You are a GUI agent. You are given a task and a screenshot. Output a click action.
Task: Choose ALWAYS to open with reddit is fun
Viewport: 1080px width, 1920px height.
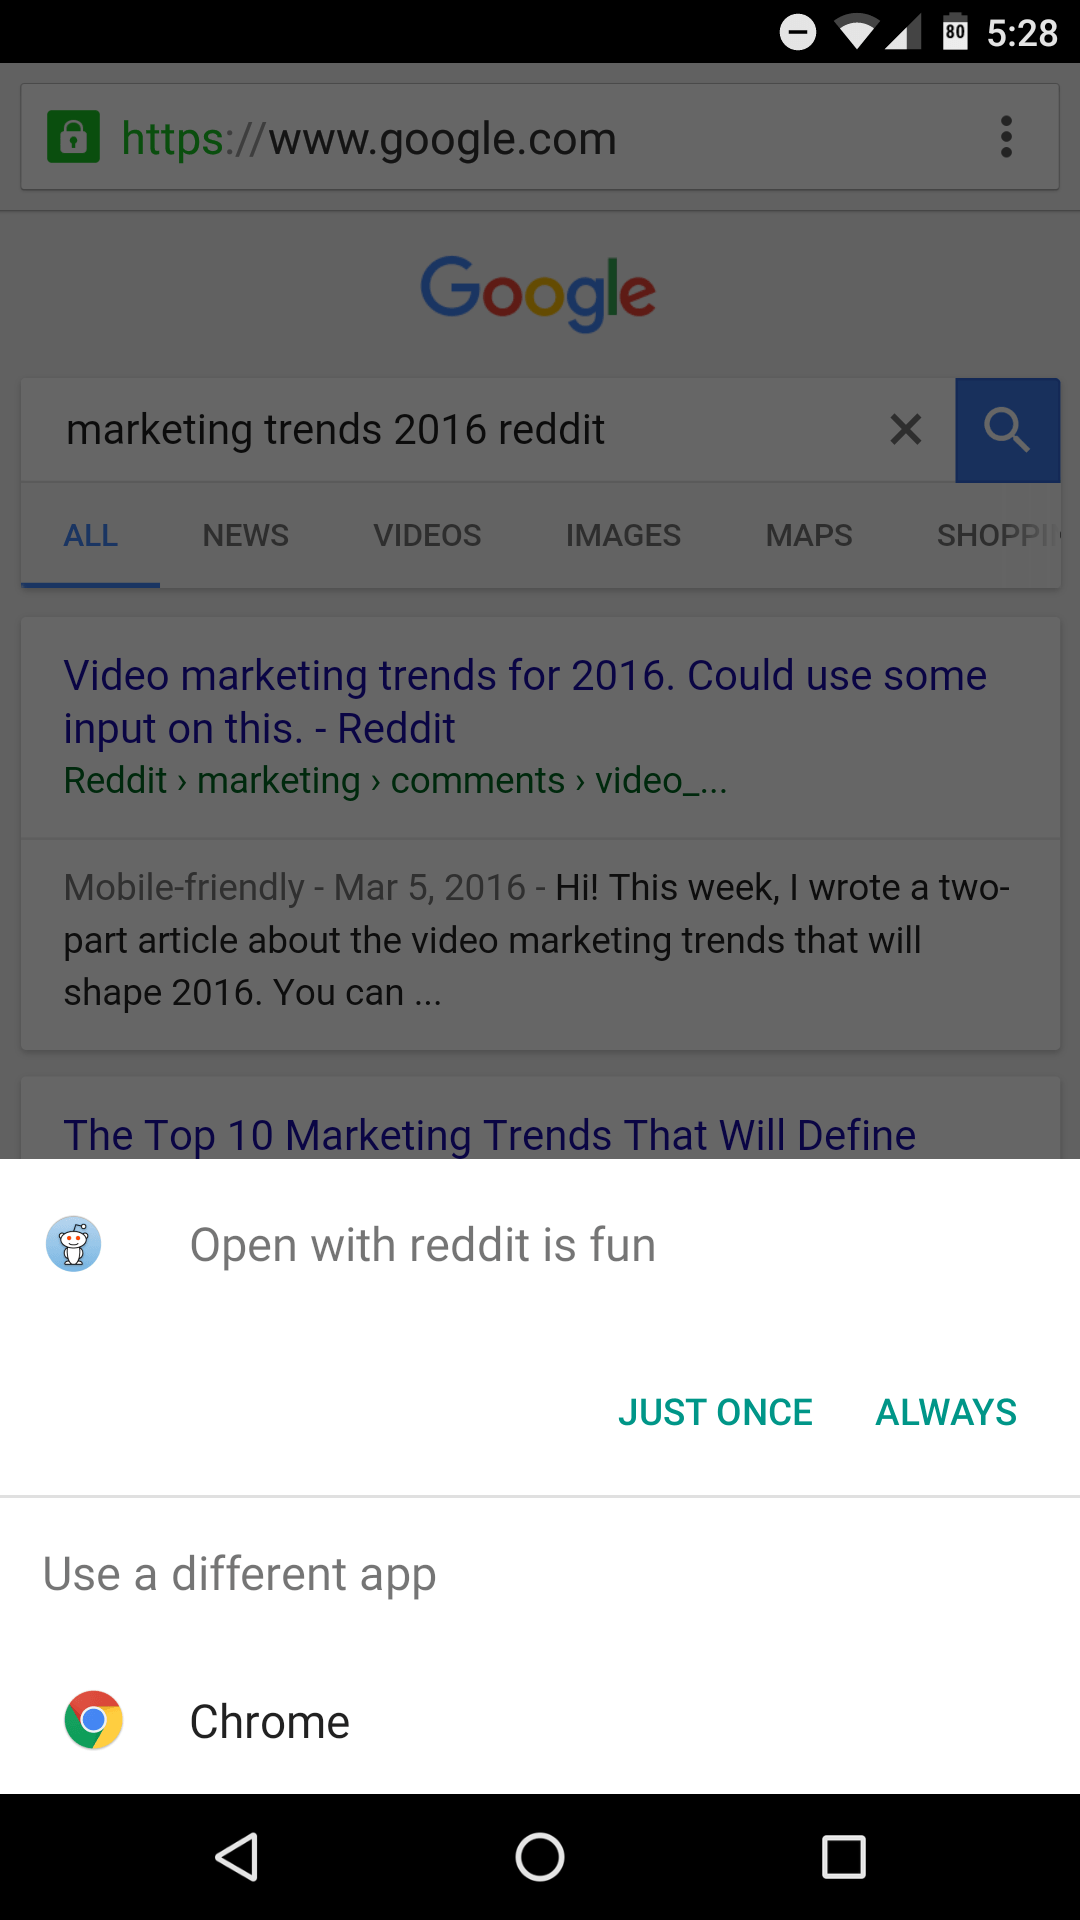[946, 1412]
